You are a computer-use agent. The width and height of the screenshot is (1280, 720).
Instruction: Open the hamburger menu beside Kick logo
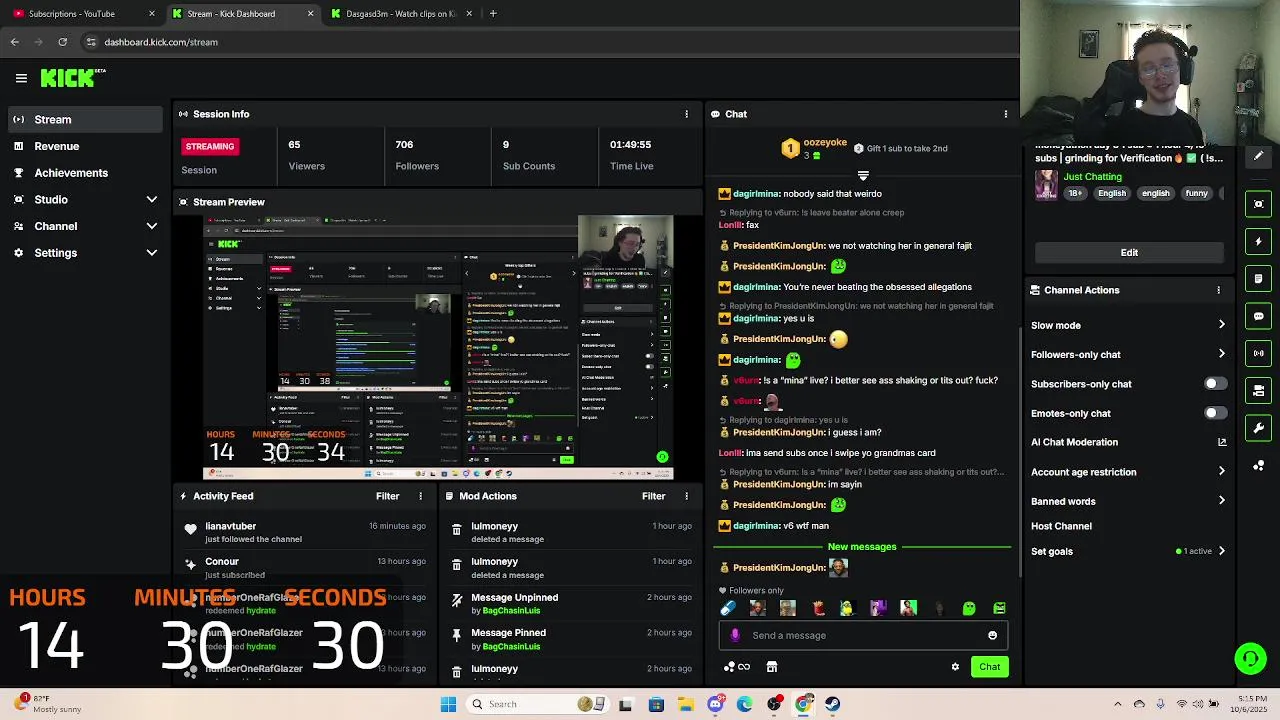[21, 78]
